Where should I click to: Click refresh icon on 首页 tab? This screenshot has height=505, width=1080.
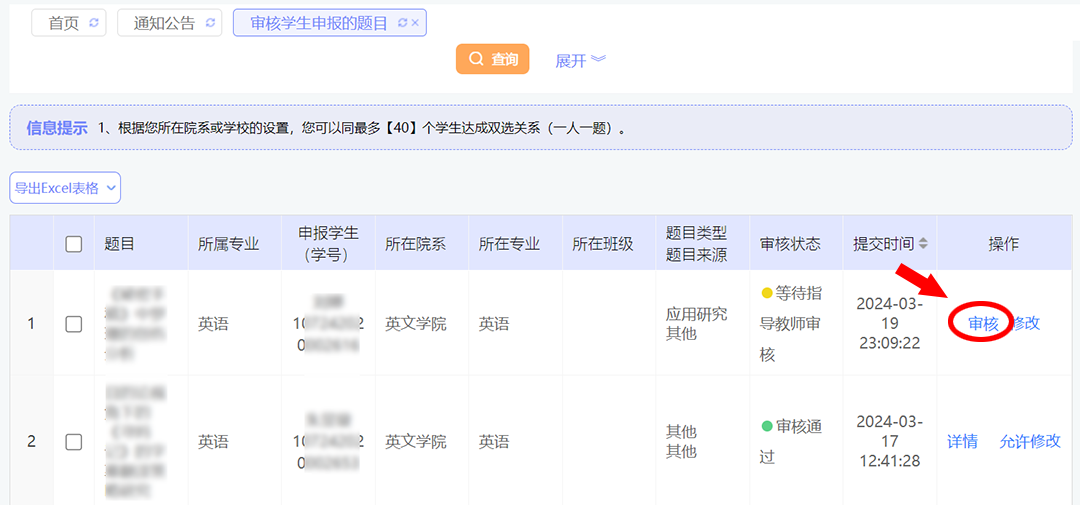[x=94, y=24]
